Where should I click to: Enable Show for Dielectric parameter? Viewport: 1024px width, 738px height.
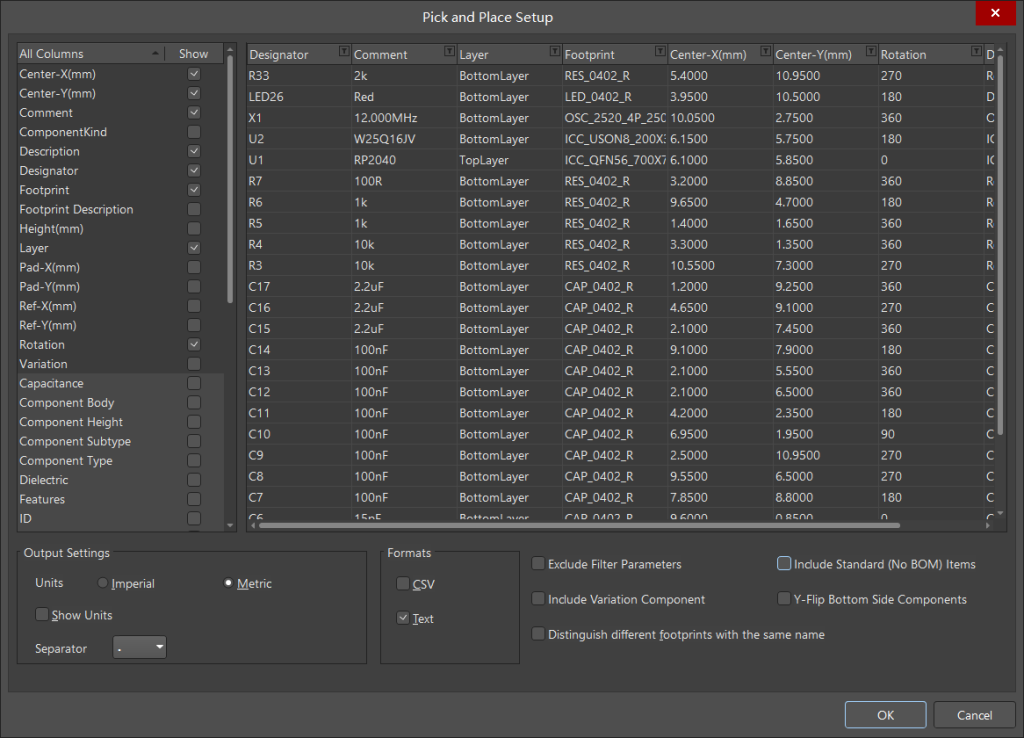pos(194,480)
